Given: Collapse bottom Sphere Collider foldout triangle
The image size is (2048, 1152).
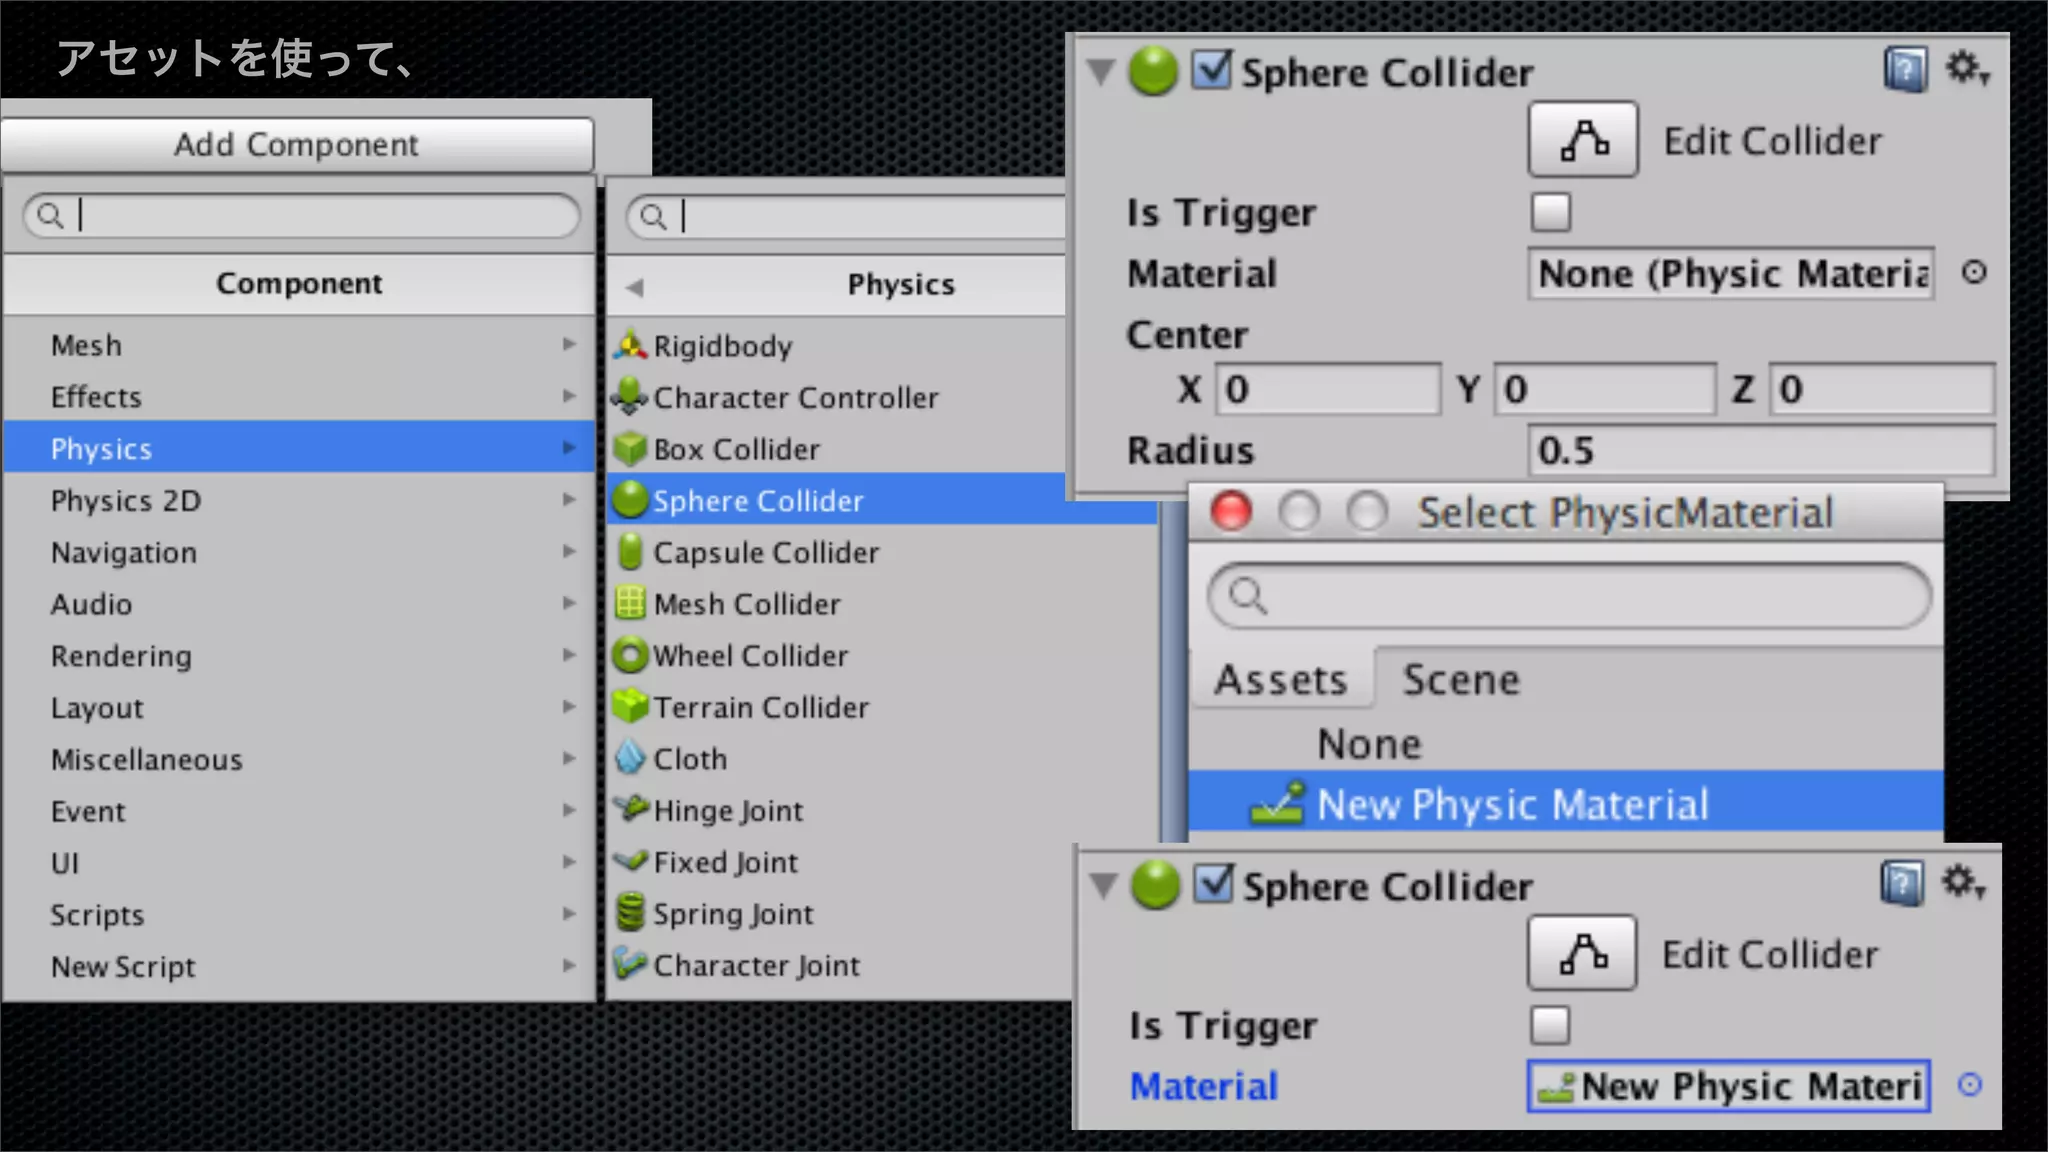Looking at the screenshot, I should pyautogui.click(x=1103, y=885).
